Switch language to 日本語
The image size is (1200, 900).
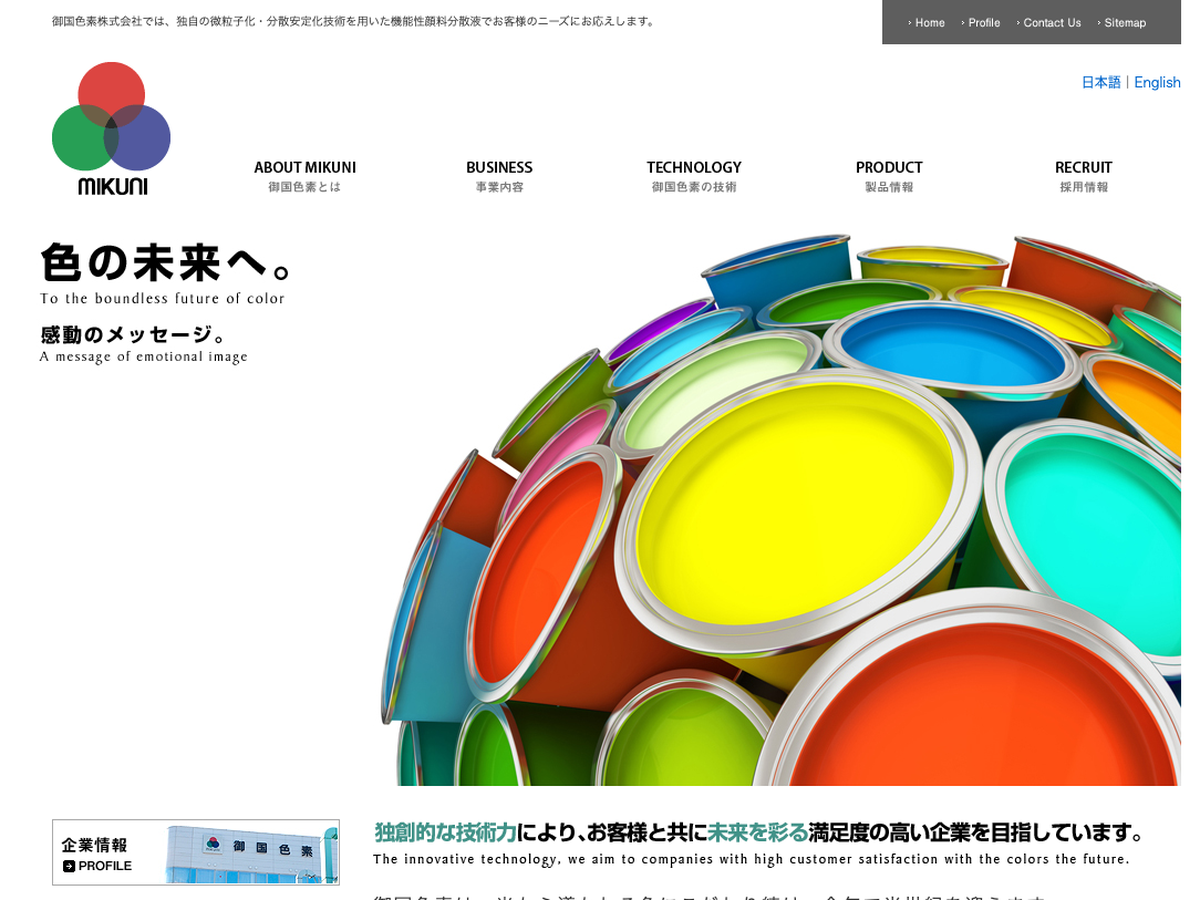click(1100, 82)
